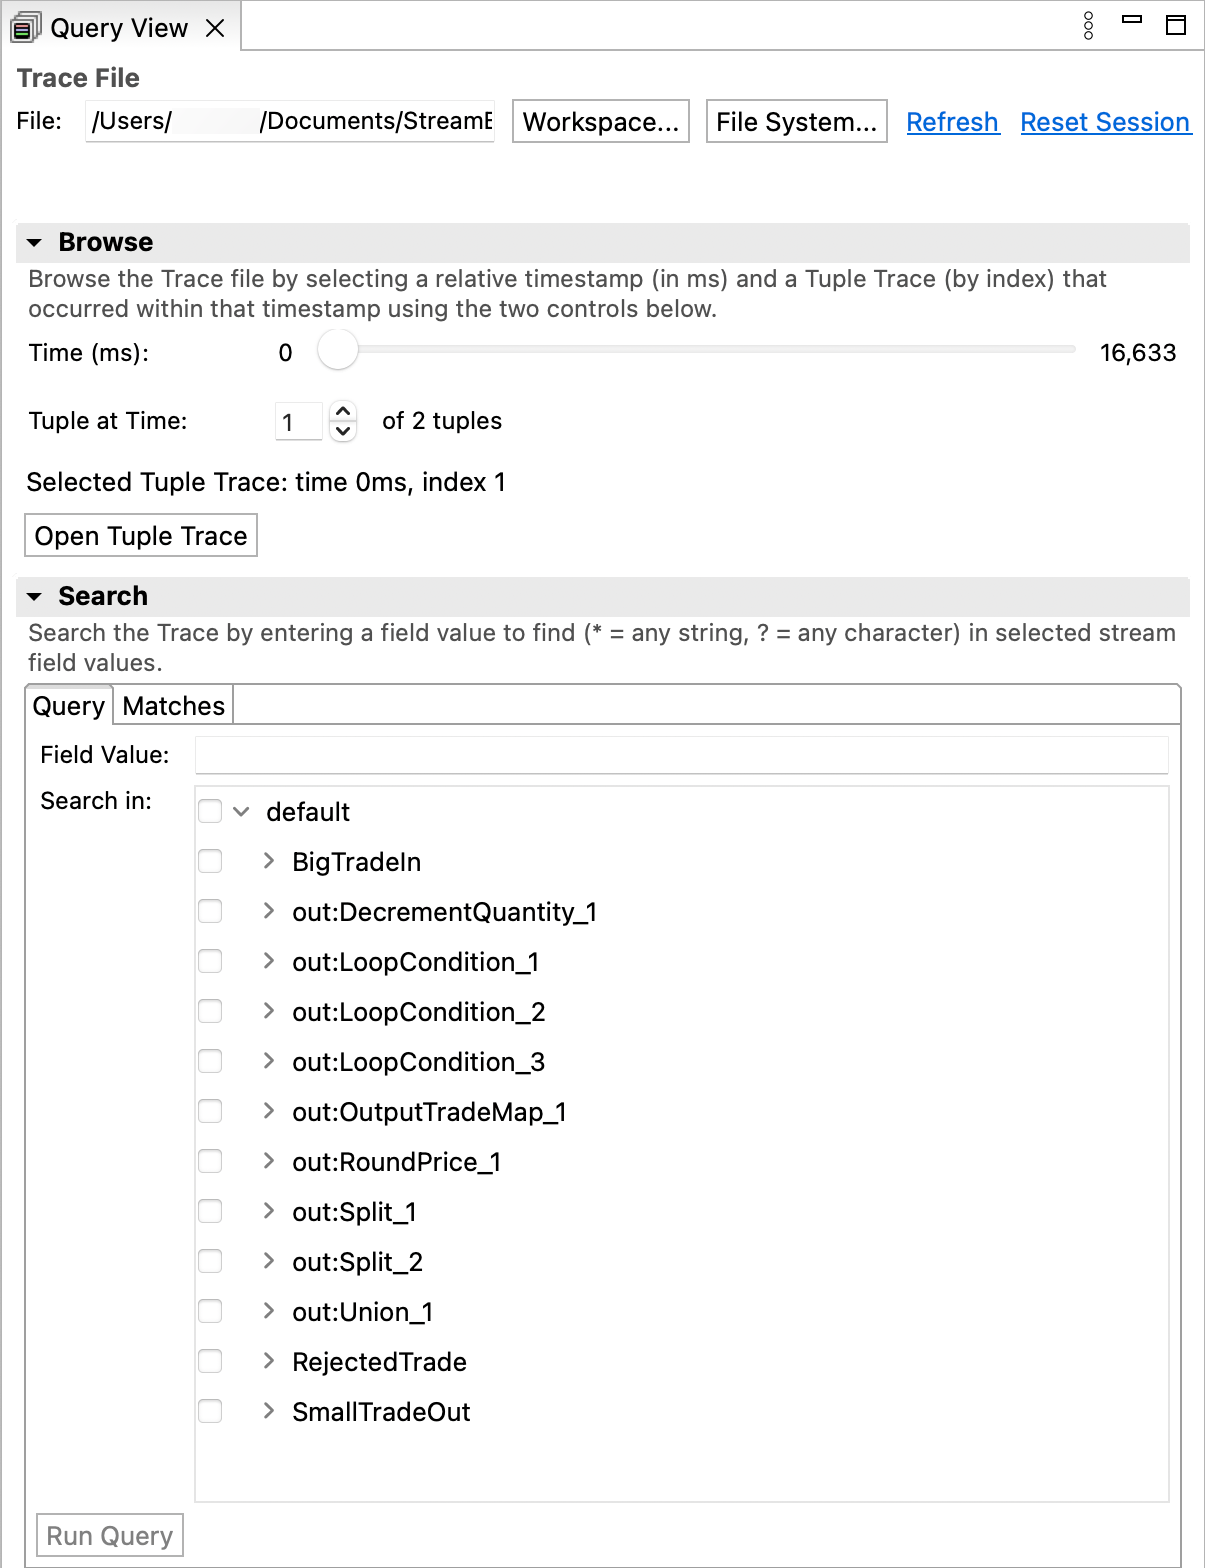Close the Query View tab

(215, 28)
